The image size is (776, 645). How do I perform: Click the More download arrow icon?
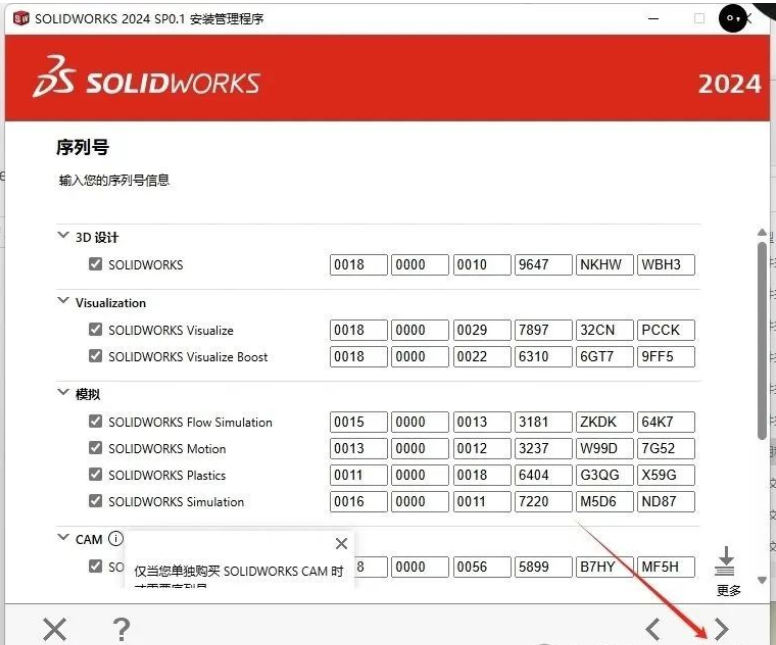tap(726, 561)
